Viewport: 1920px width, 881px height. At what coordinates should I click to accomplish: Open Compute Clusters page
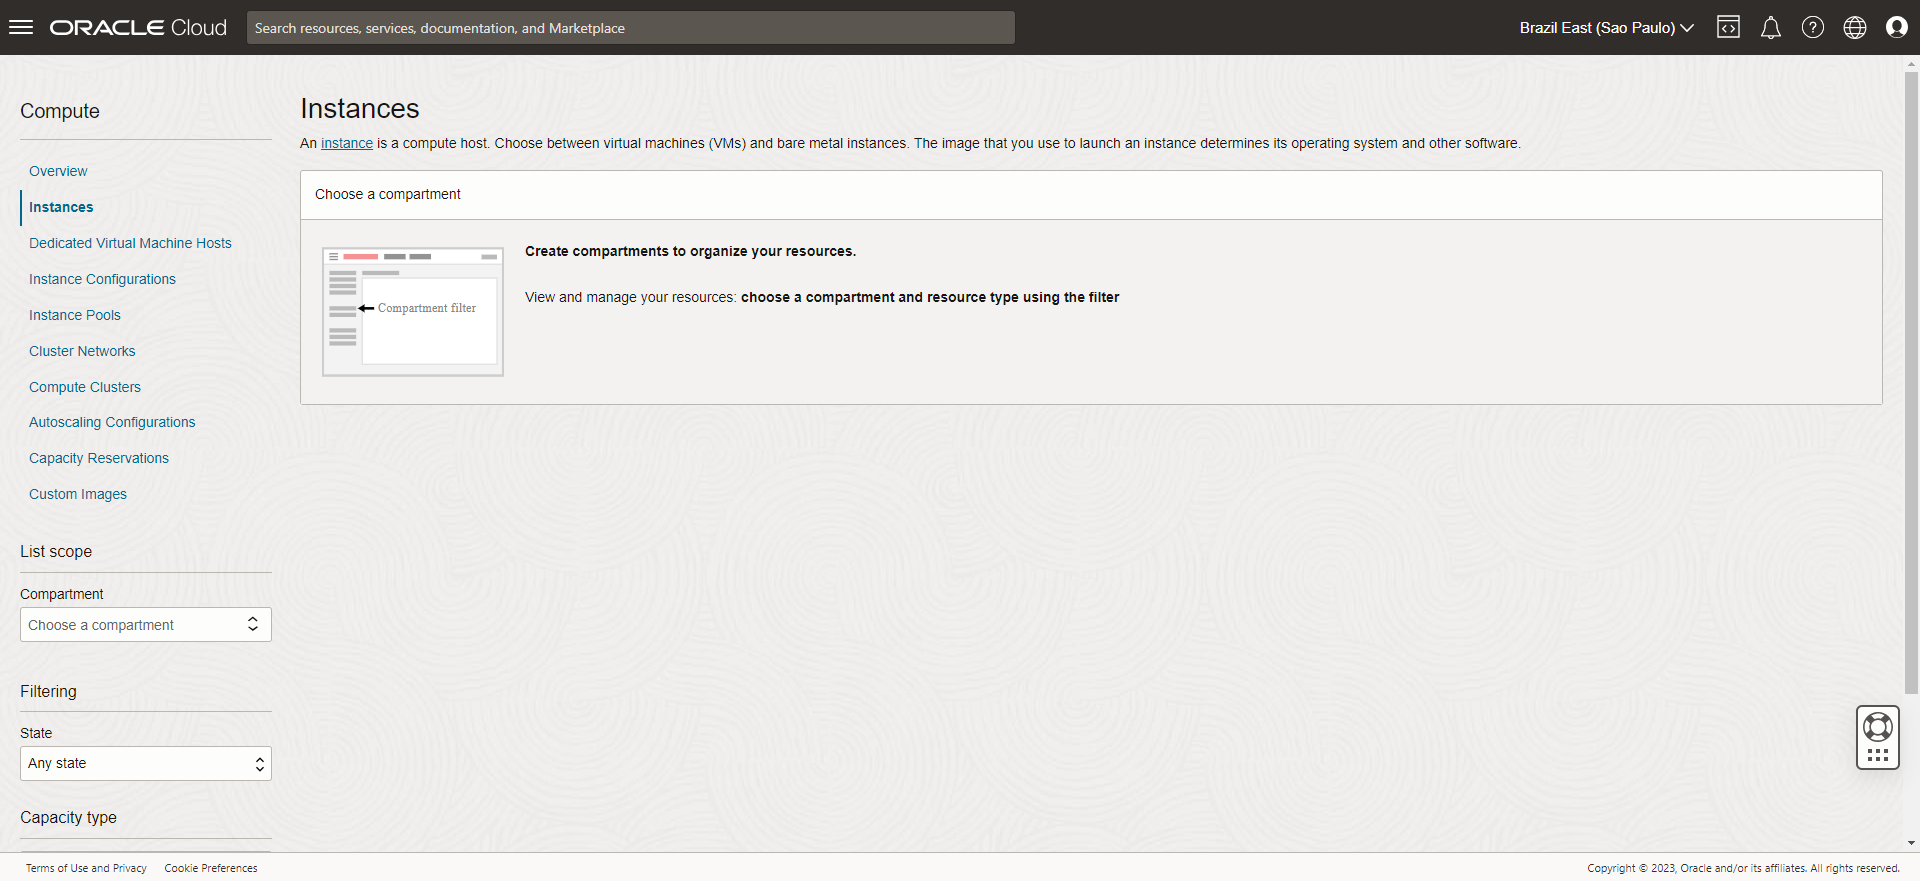pyautogui.click(x=85, y=387)
